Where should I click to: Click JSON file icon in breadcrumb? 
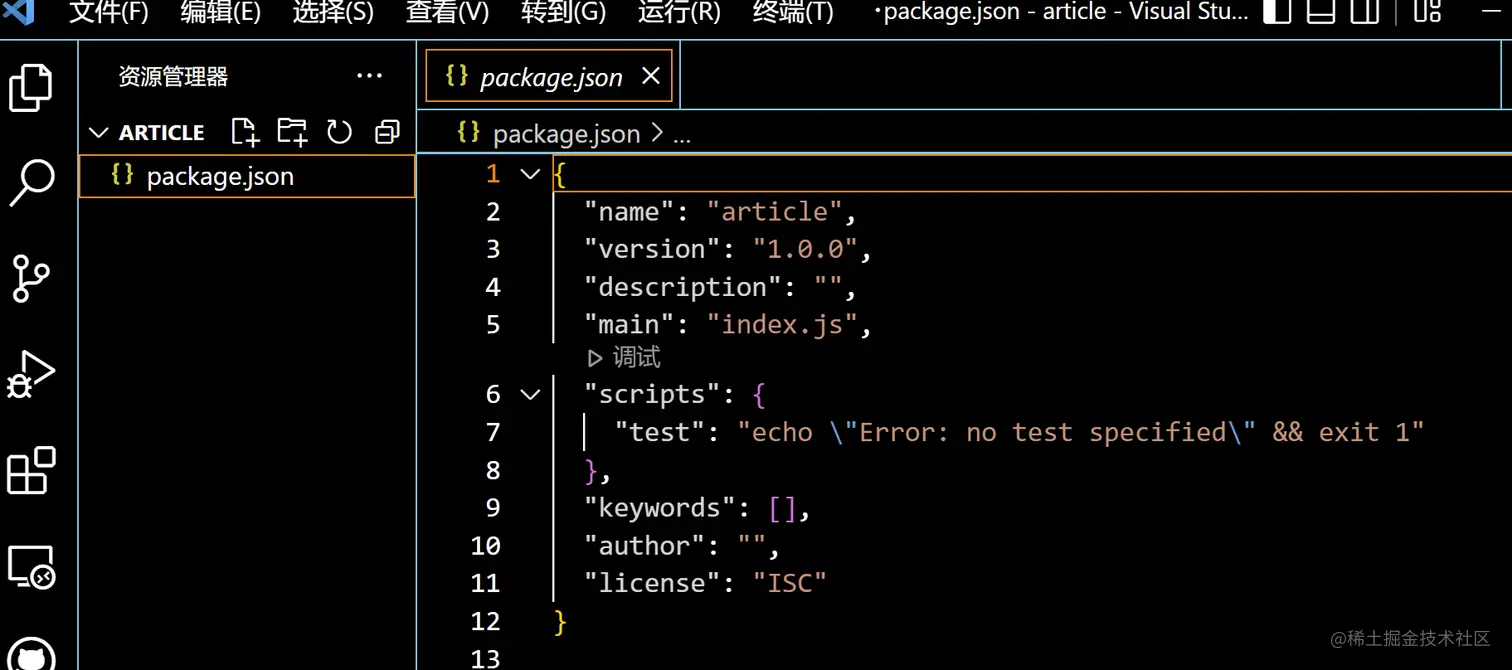coord(468,133)
